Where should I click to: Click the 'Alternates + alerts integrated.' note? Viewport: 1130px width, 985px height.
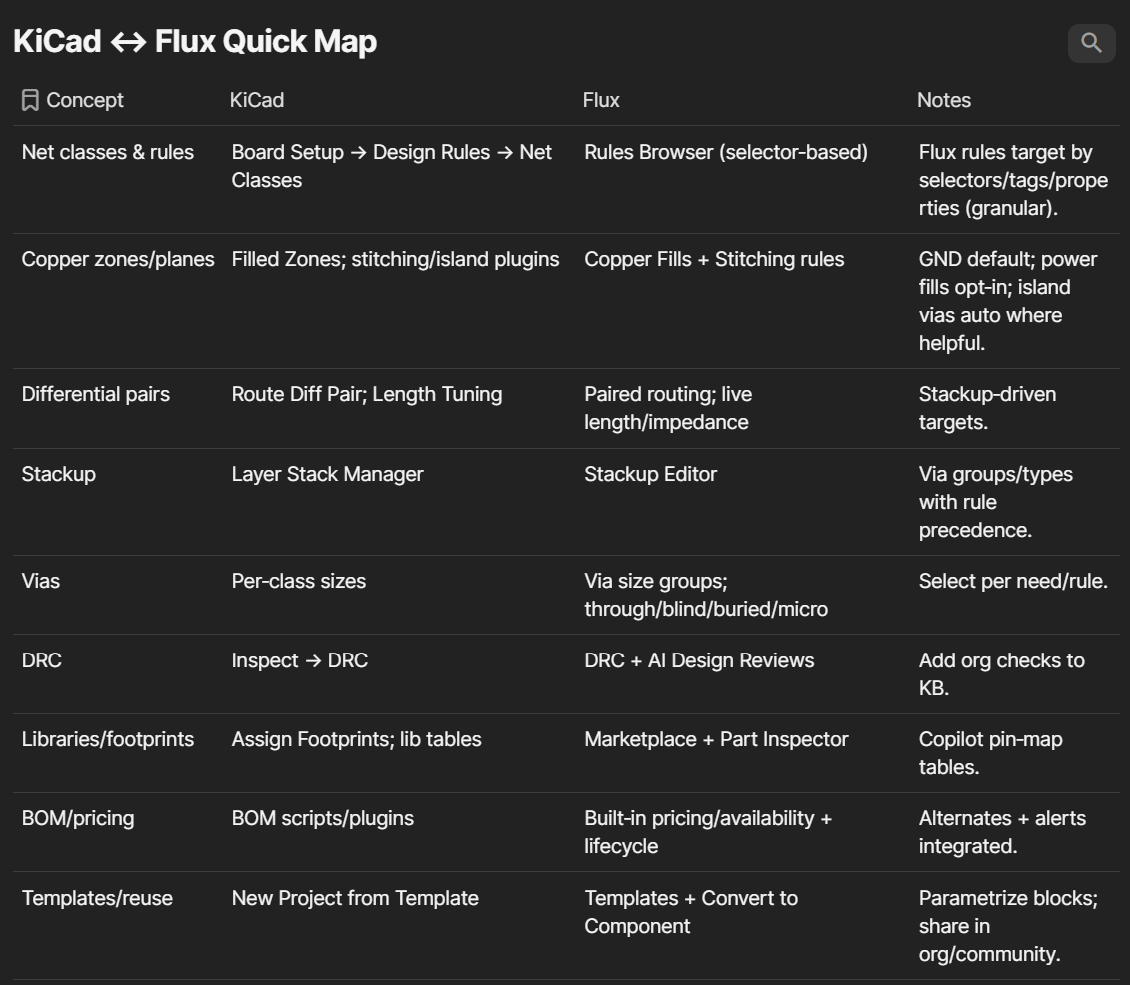point(1002,832)
